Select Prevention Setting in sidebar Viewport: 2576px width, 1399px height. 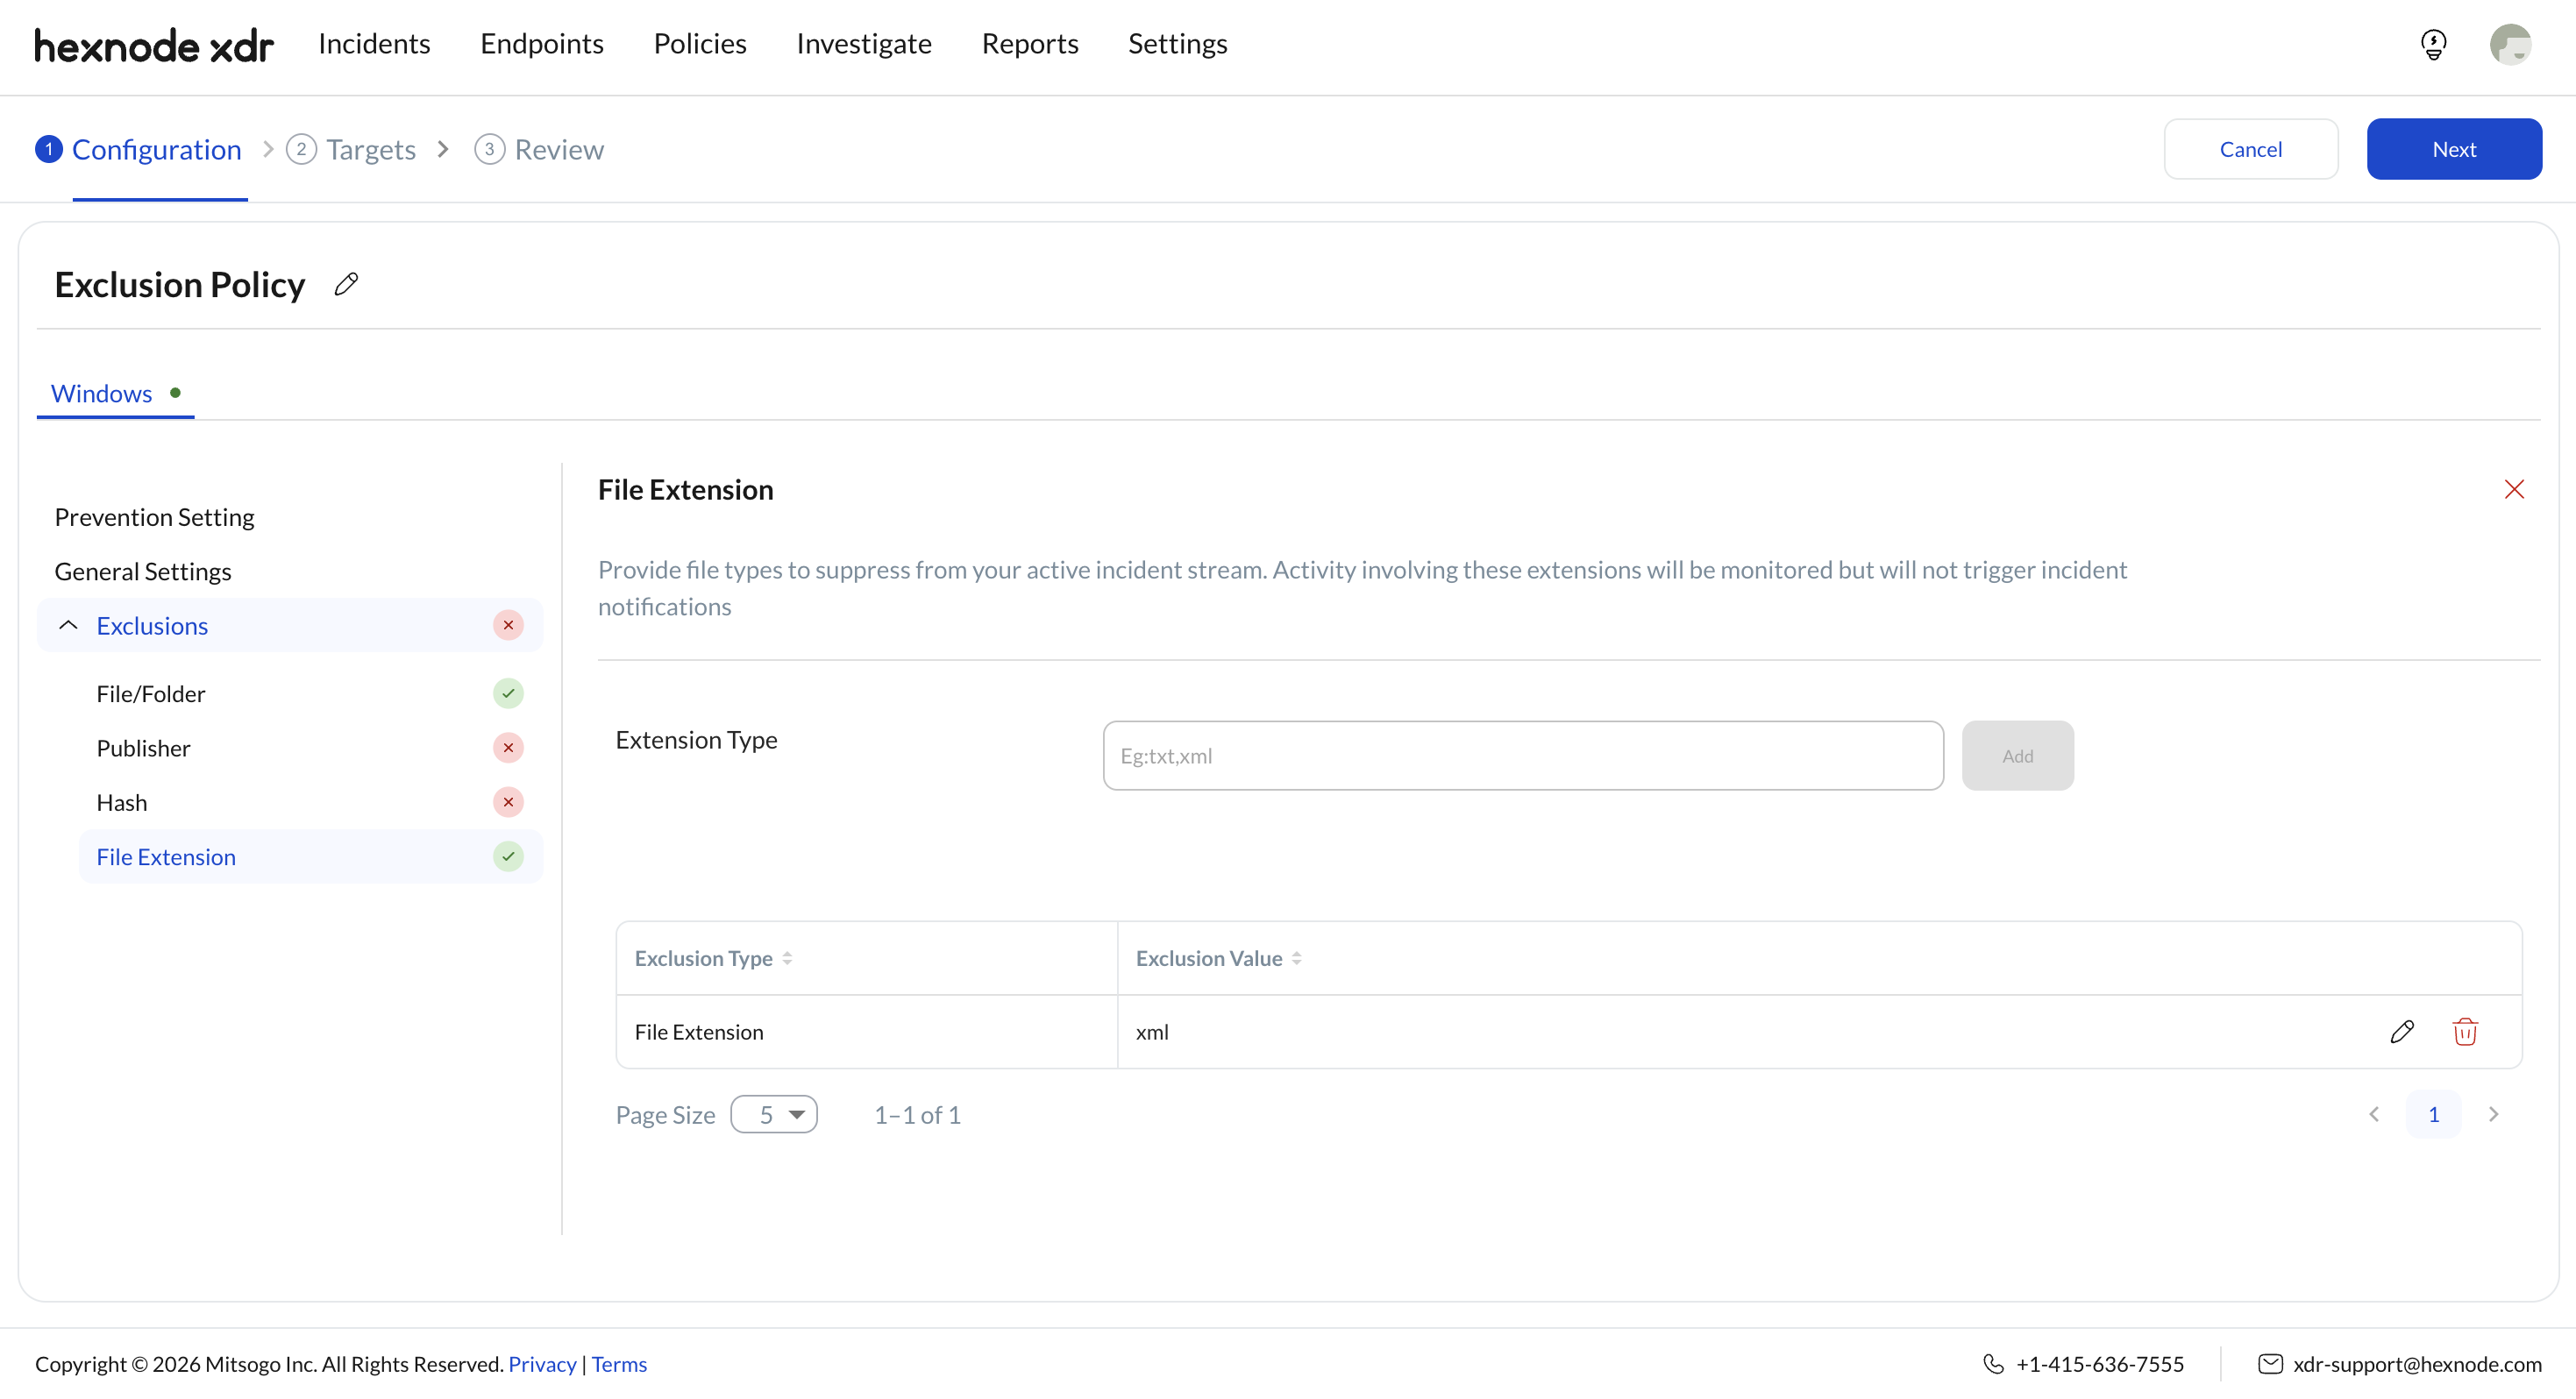tap(154, 517)
